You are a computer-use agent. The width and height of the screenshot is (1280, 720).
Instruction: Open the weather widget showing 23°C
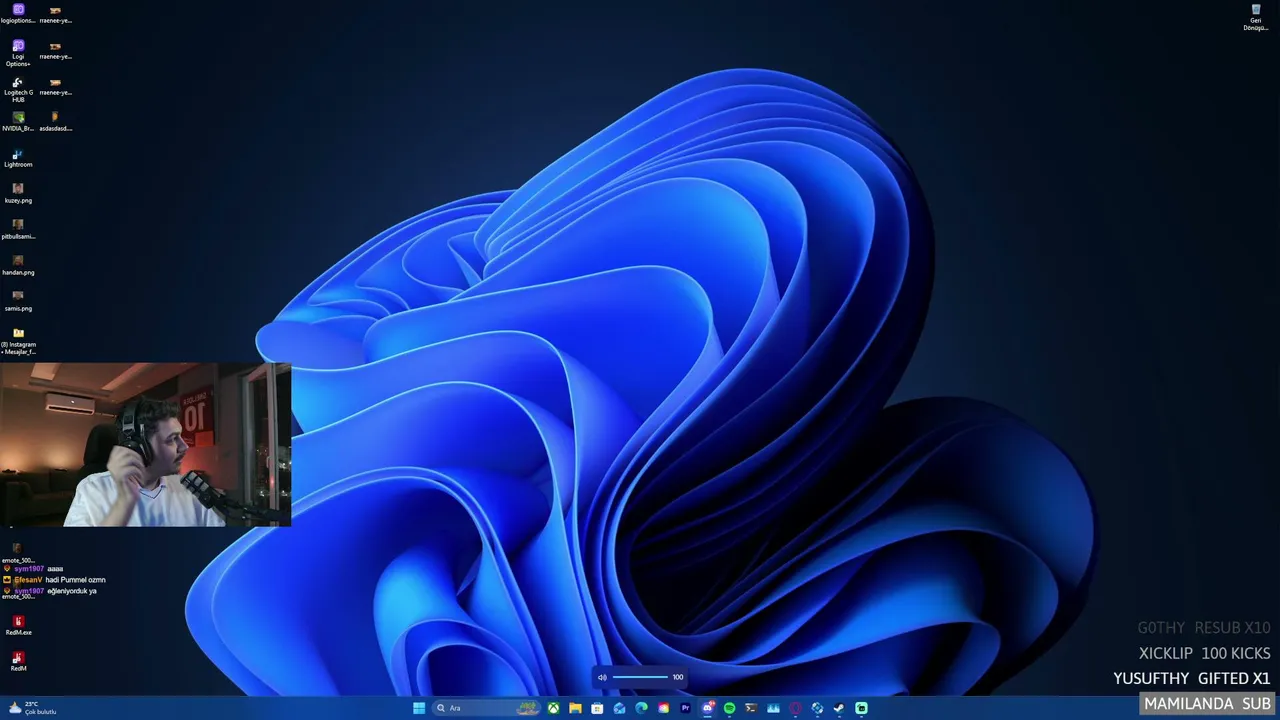[x=32, y=708]
